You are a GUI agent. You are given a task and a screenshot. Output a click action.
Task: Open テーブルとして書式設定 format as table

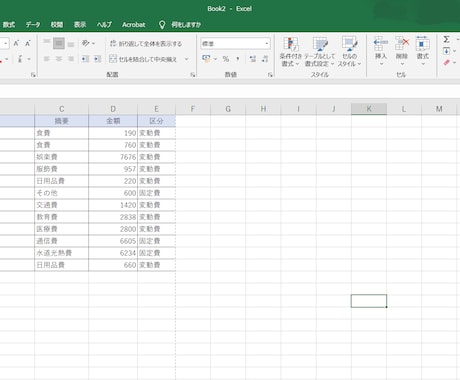tap(319, 52)
